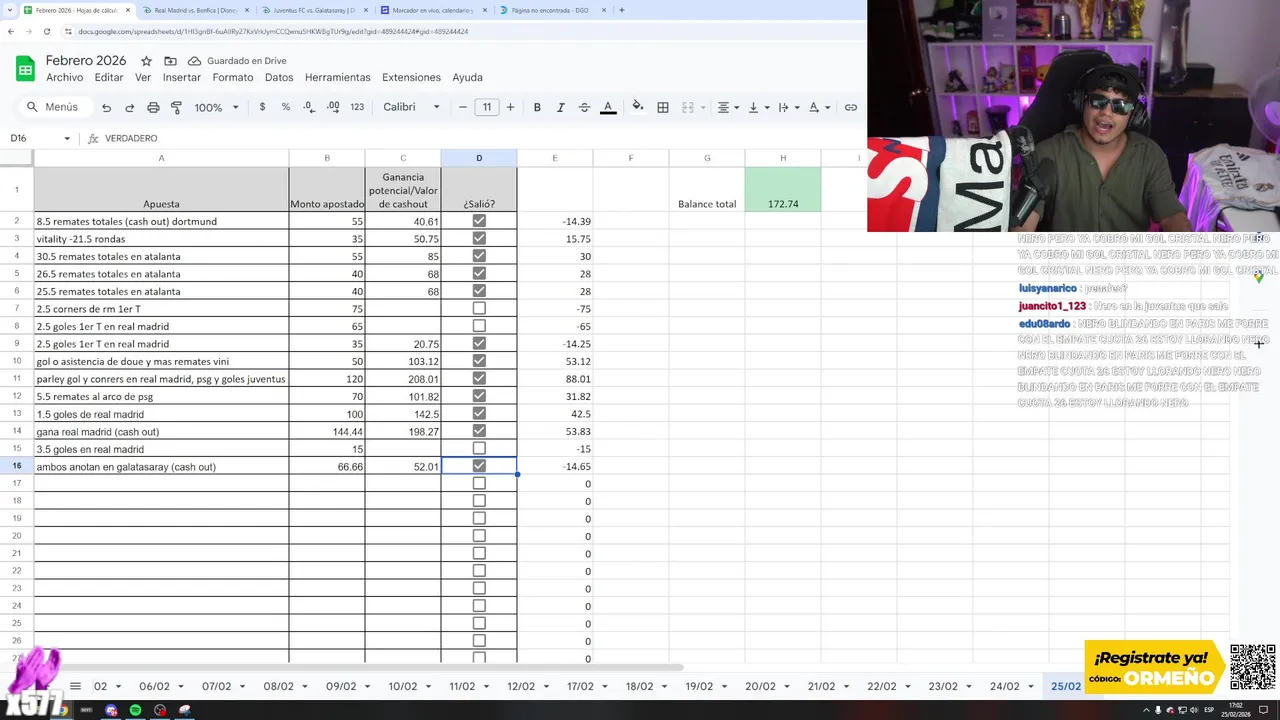This screenshot has height=720, width=1280.
Task: Check the empty row 17 checkbox
Action: click(479, 483)
